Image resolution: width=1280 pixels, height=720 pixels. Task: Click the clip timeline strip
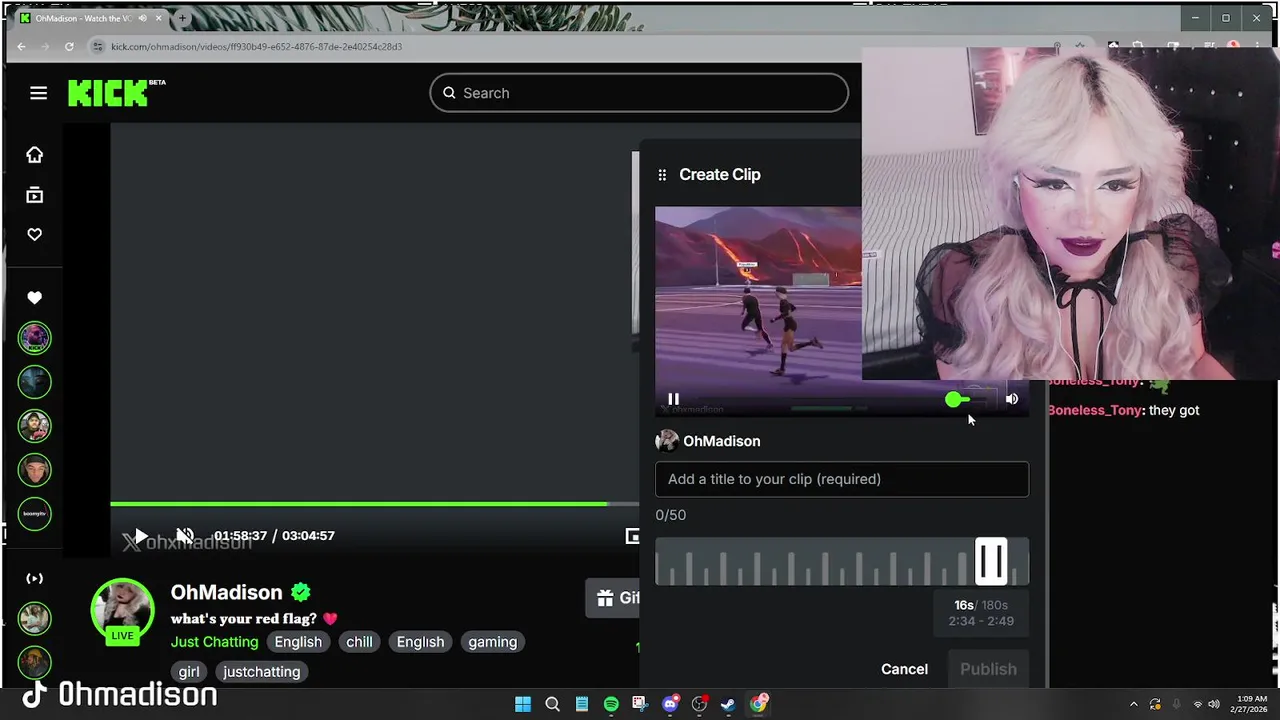coord(842,562)
